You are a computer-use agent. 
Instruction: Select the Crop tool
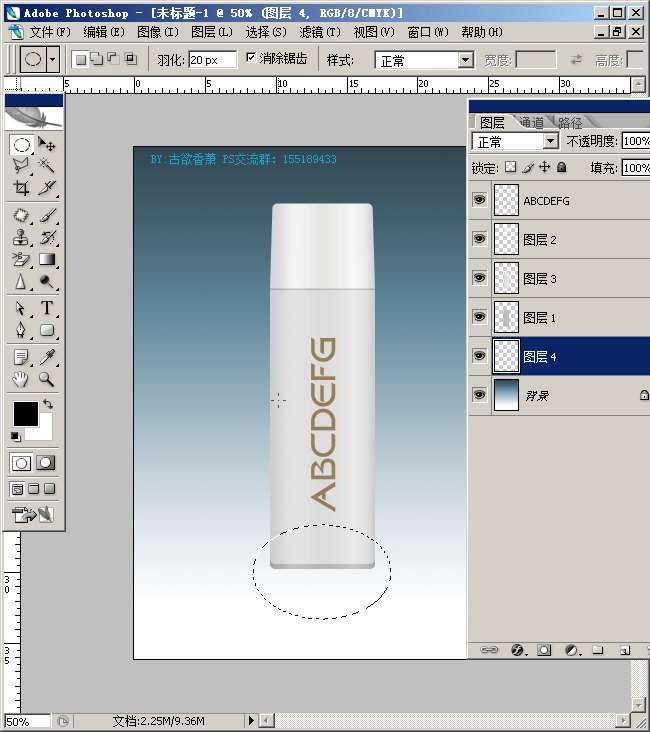[20, 188]
